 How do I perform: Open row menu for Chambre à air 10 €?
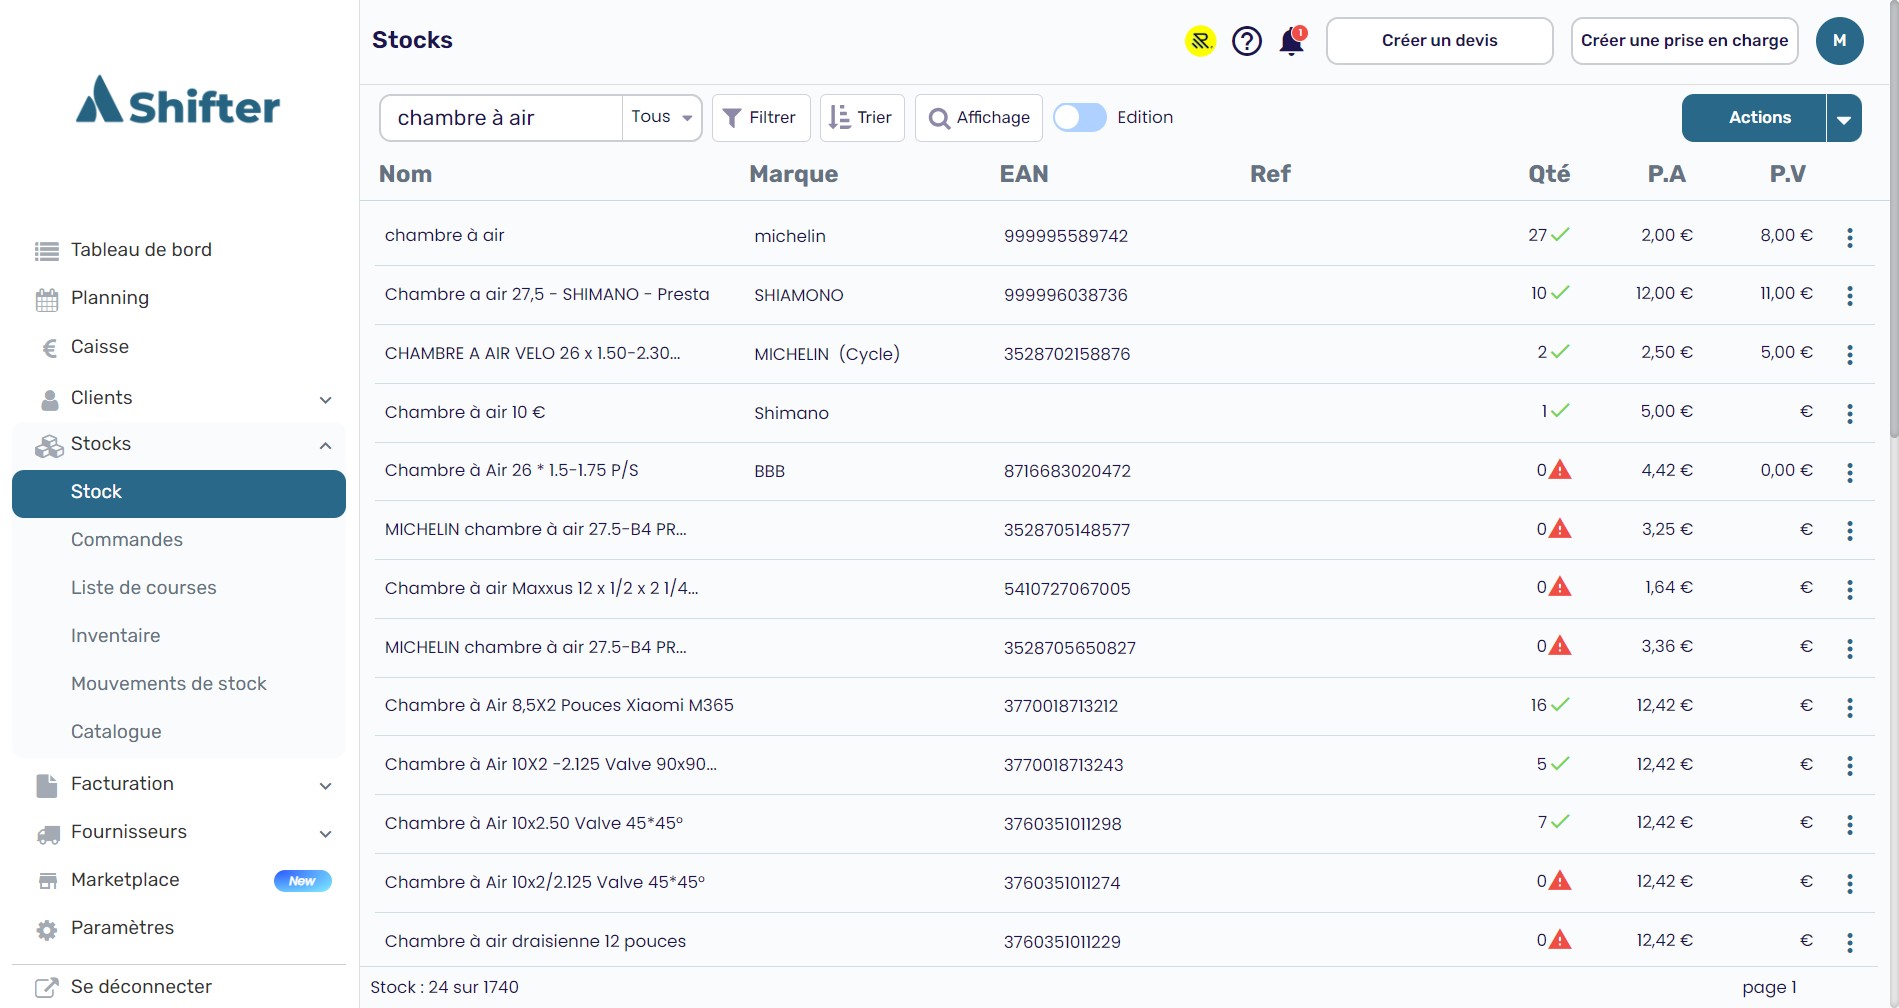pyautogui.click(x=1849, y=414)
